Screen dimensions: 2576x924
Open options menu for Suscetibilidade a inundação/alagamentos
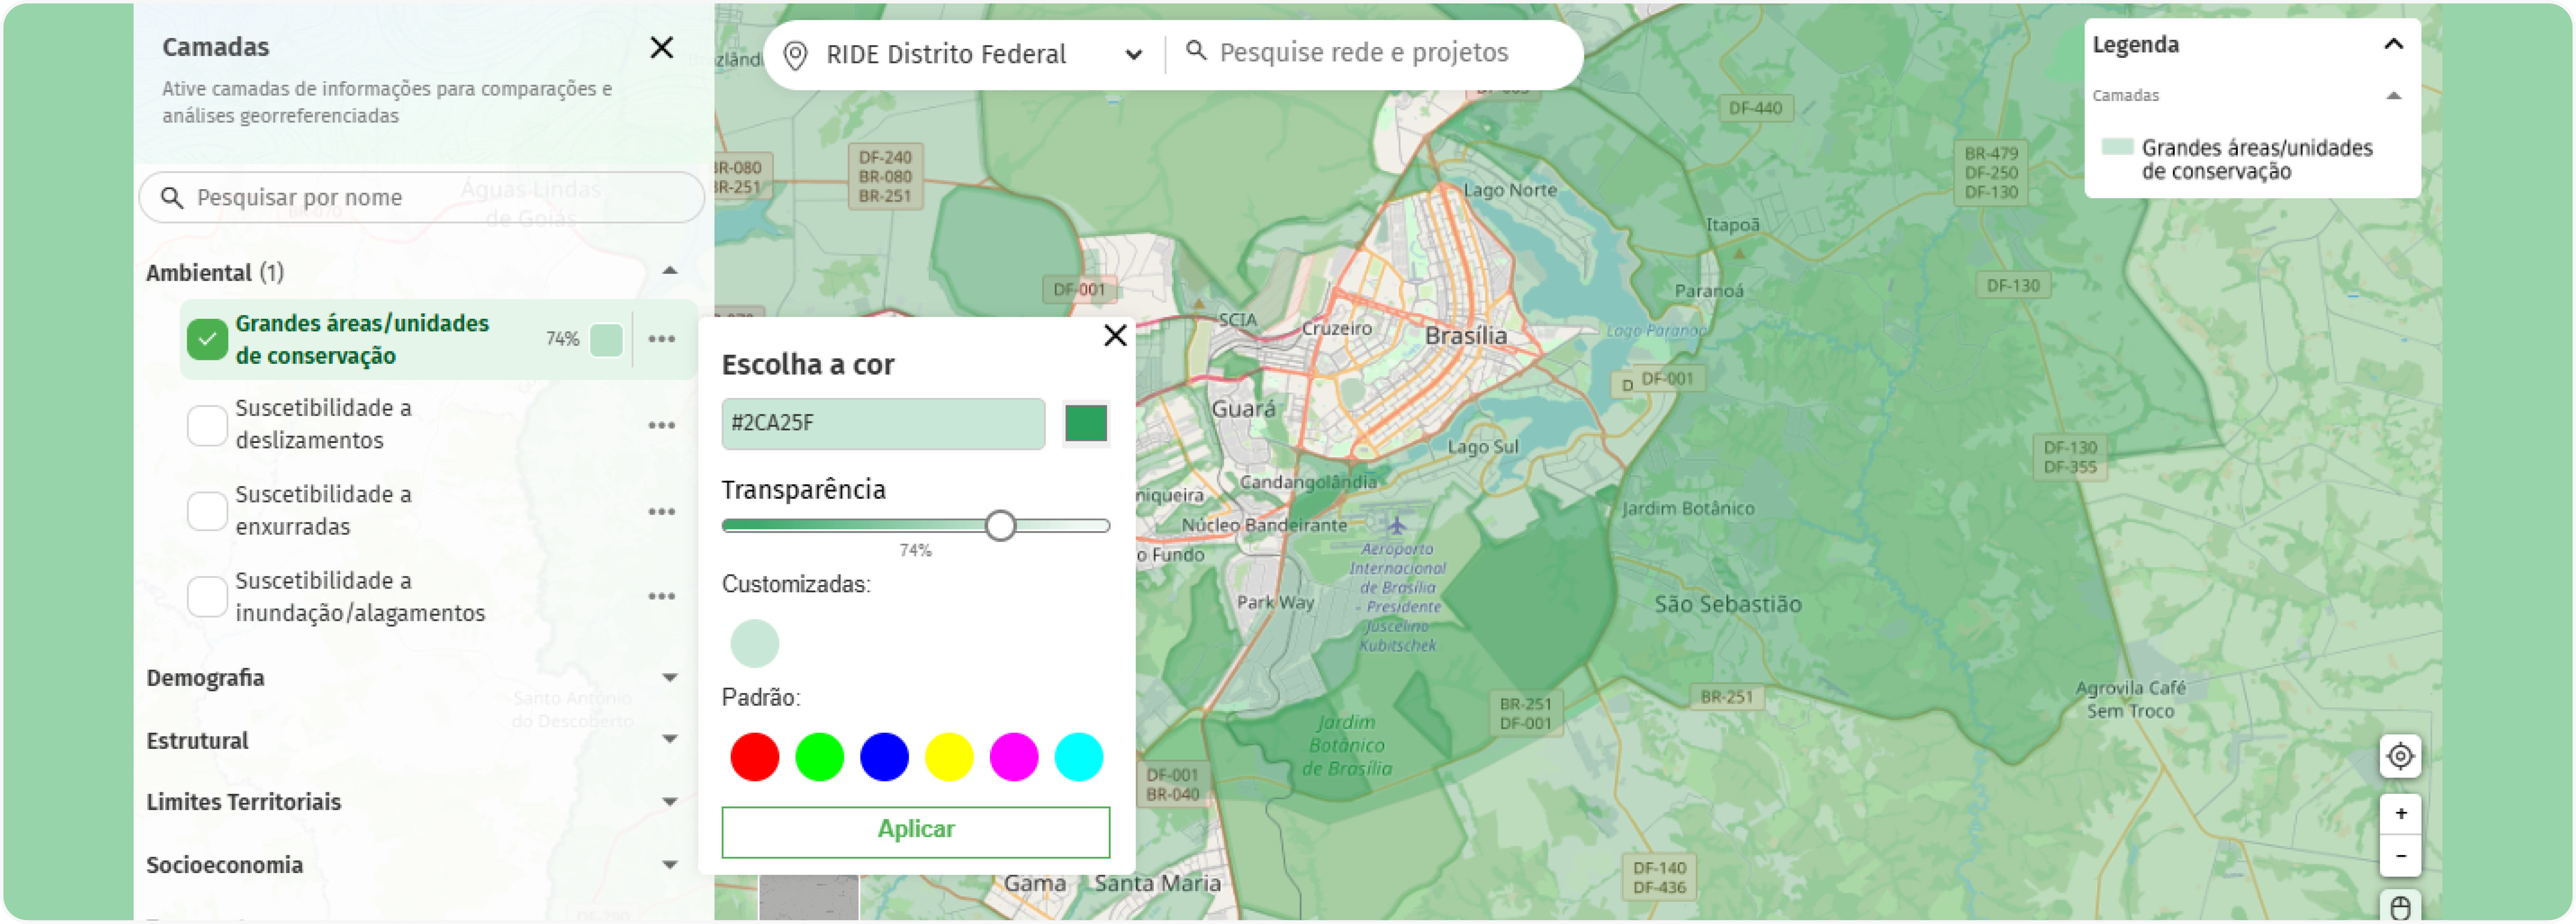[661, 596]
